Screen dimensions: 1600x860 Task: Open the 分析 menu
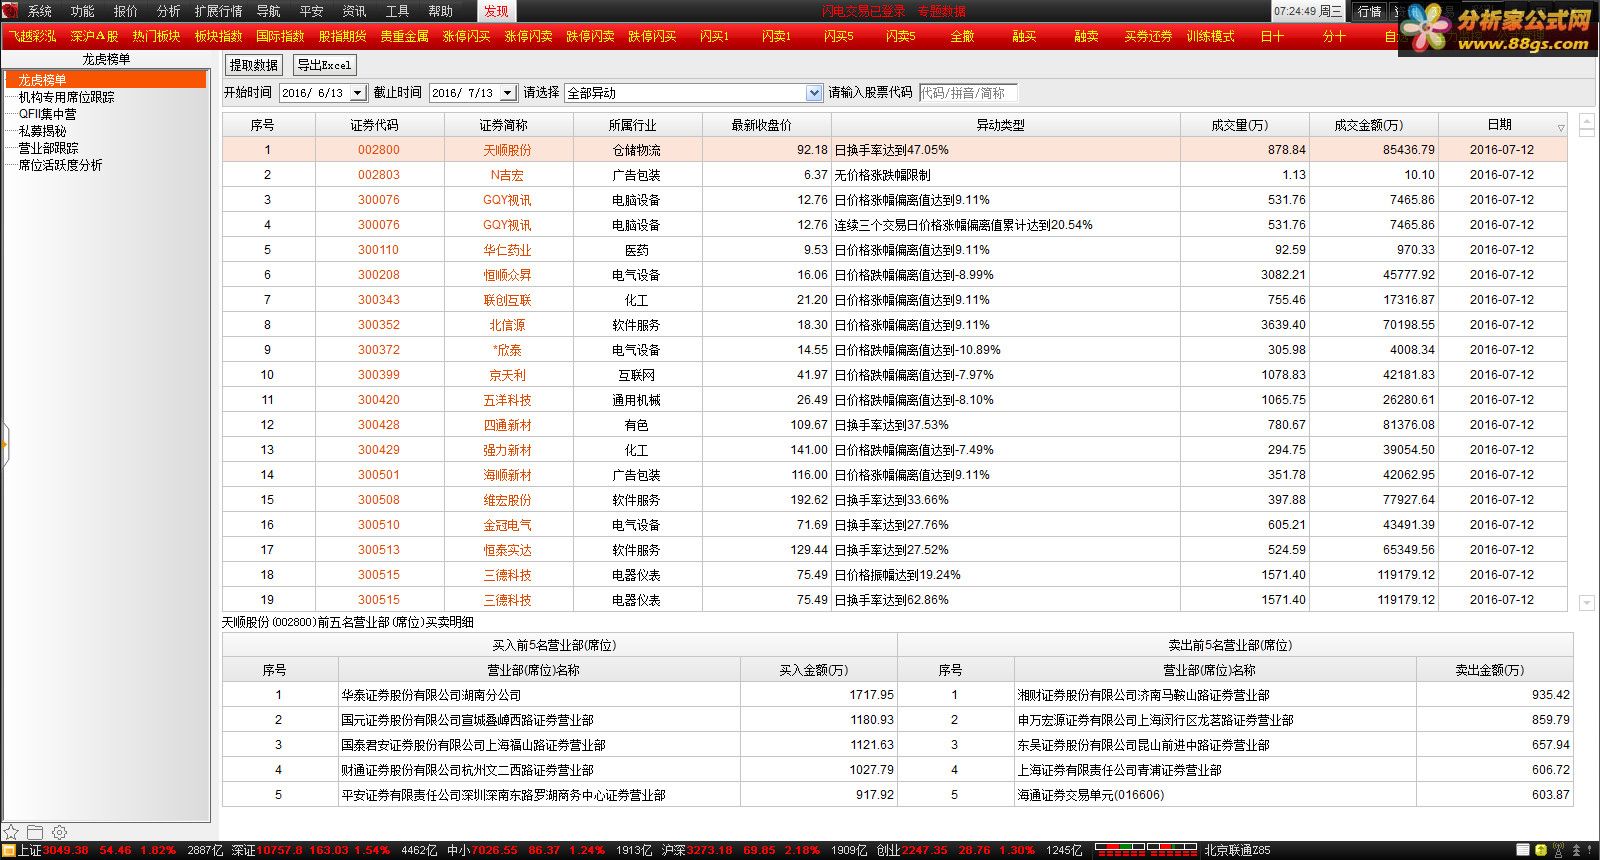click(x=169, y=11)
